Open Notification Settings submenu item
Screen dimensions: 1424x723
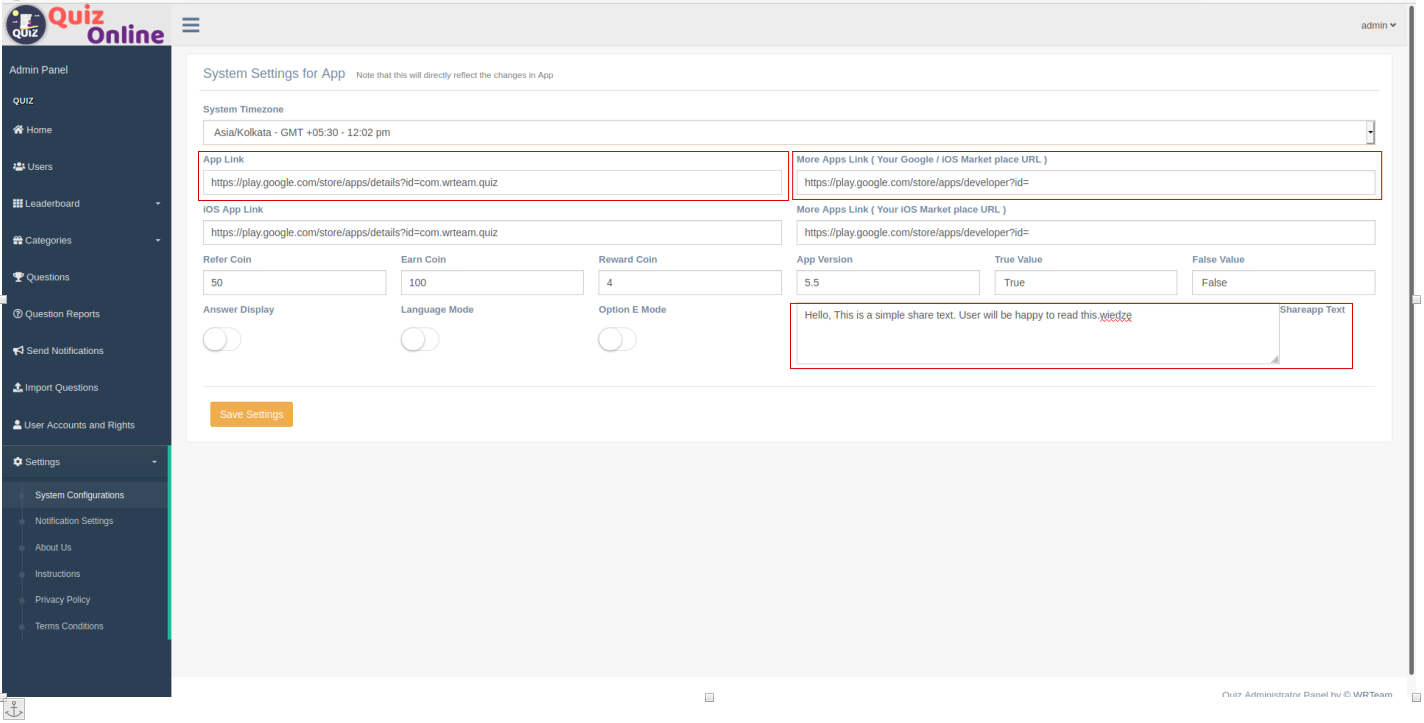74,521
